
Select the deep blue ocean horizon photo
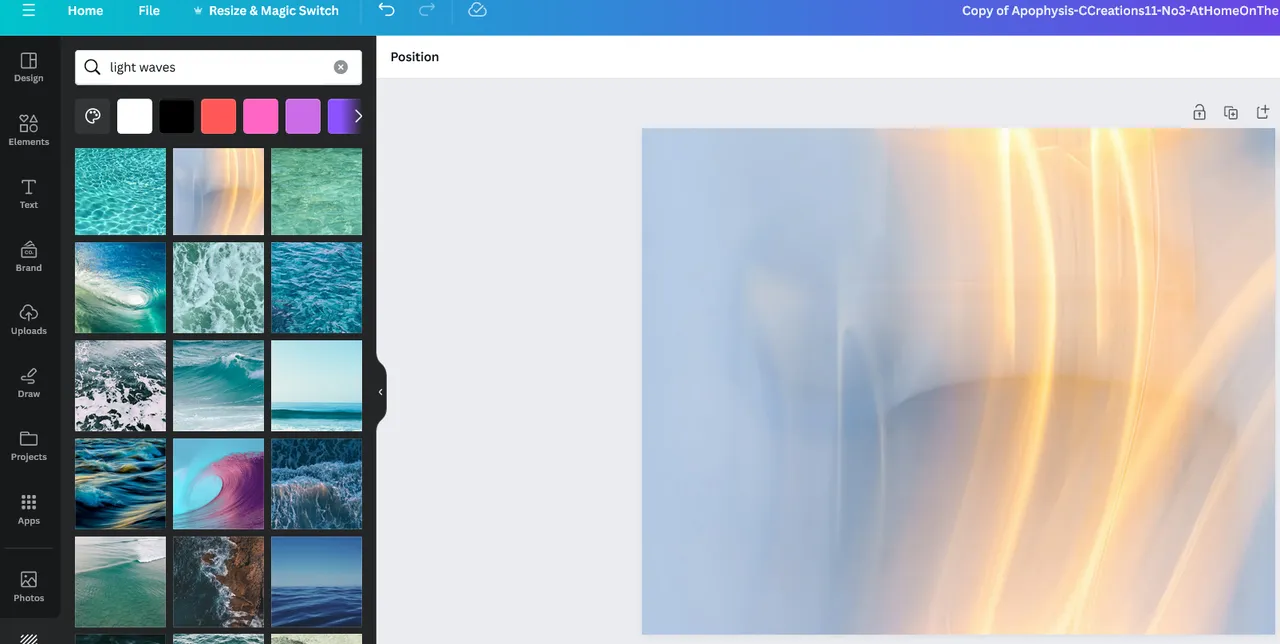pyautogui.click(x=317, y=582)
